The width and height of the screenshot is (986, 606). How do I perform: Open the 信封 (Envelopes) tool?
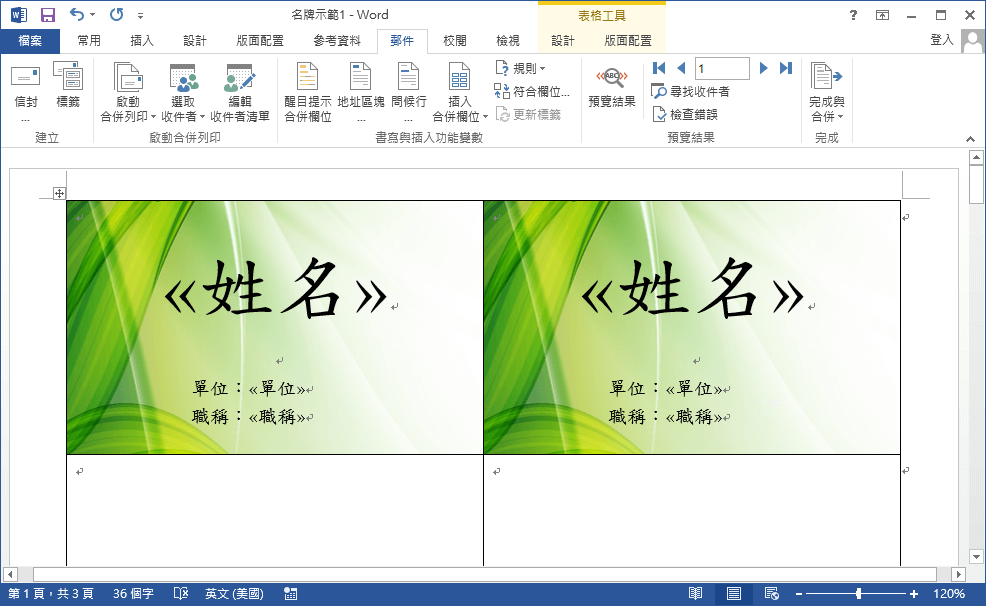coord(24,88)
